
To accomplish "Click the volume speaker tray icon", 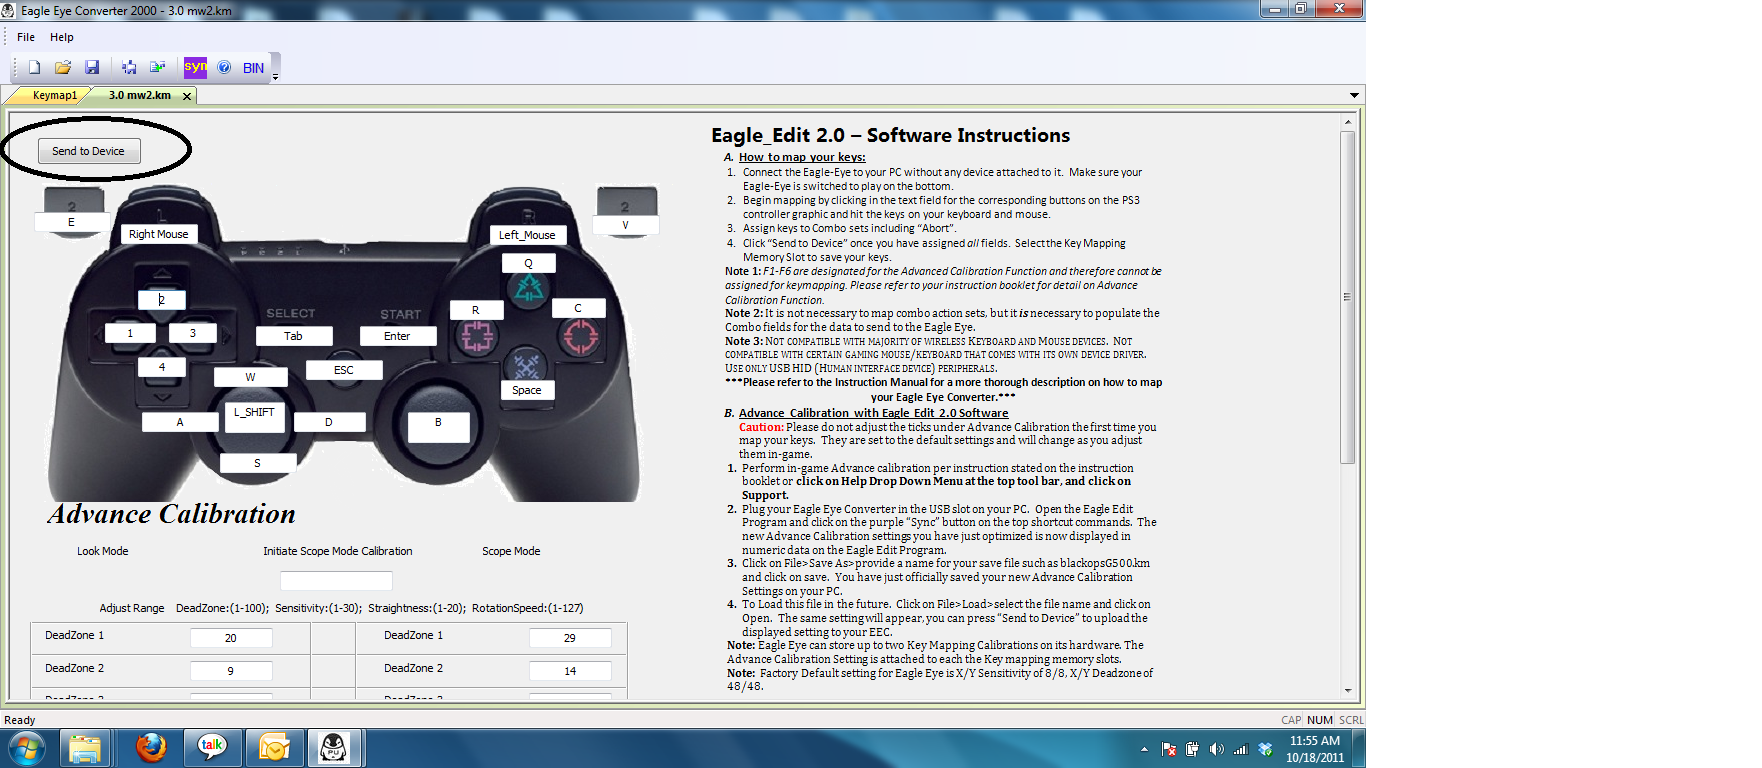I will (x=1217, y=749).
